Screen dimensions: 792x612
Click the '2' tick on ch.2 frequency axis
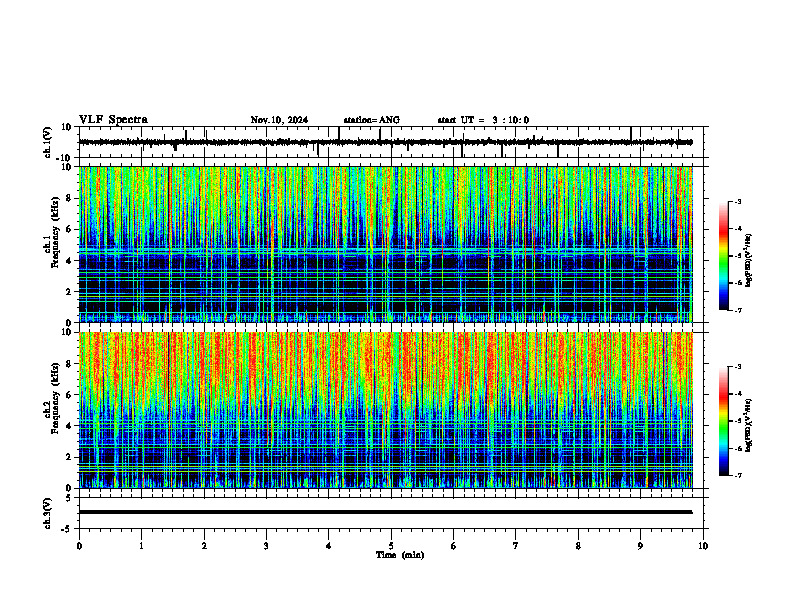pos(70,457)
